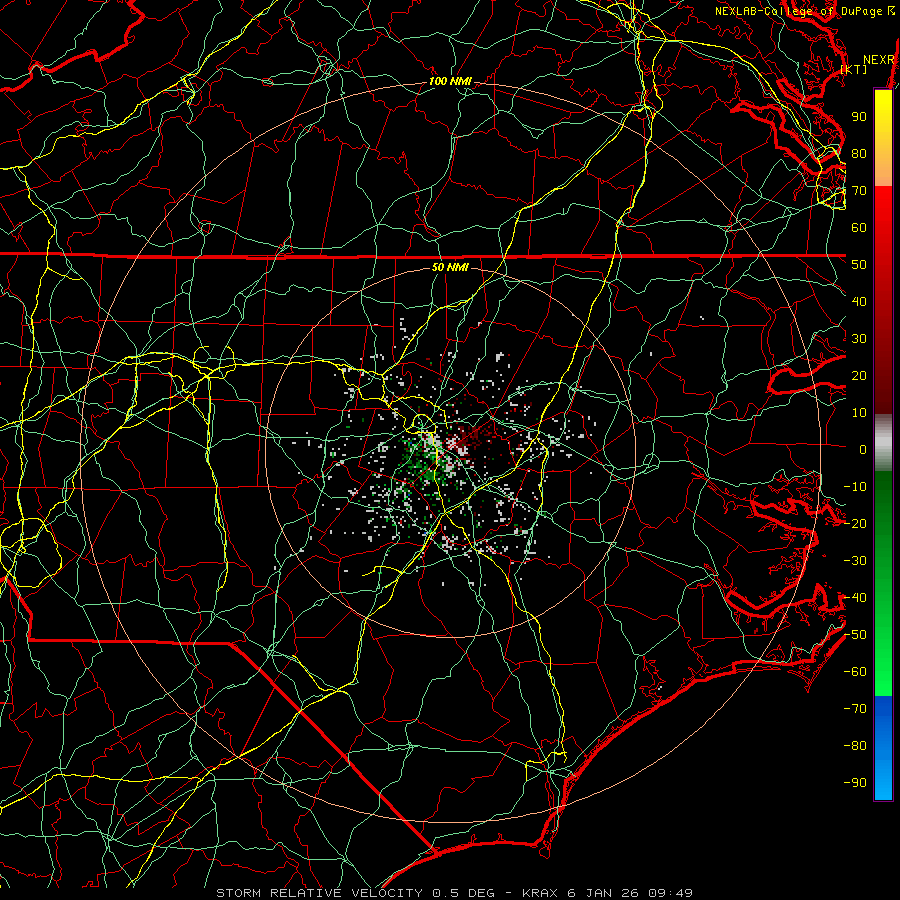Click the 90 value on the velocity scale
The height and width of the screenshot is (900, 900).
click(x=859, y=117)
